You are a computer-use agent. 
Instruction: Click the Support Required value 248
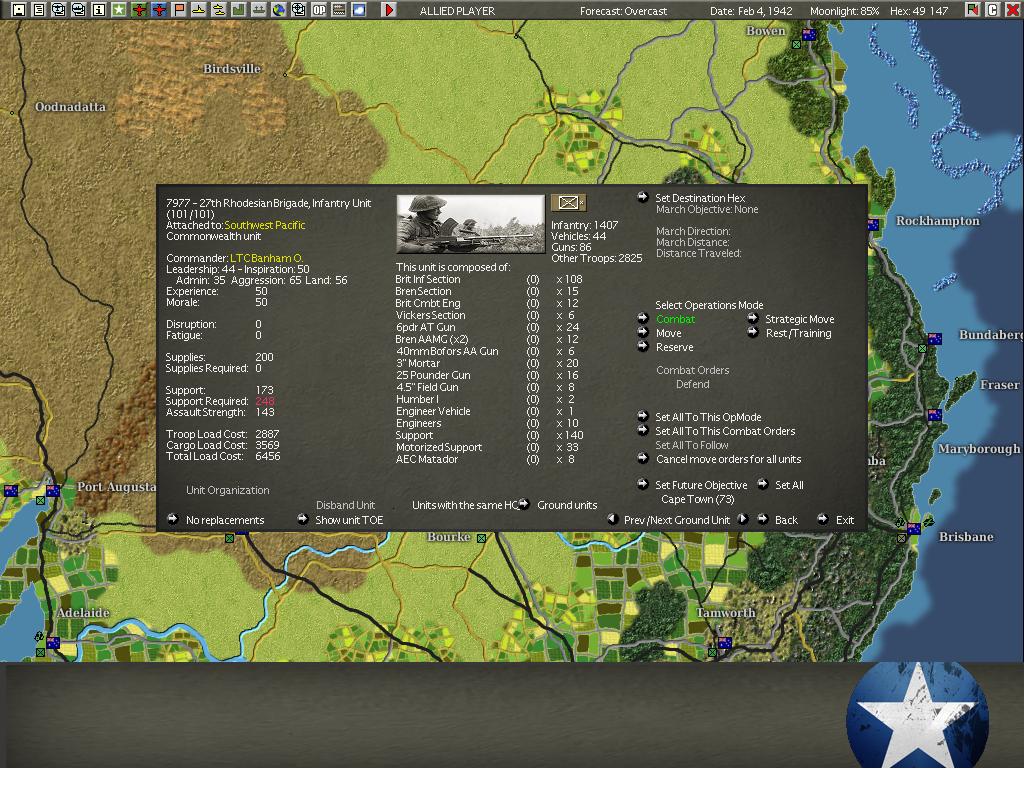(x=265, y=401)
